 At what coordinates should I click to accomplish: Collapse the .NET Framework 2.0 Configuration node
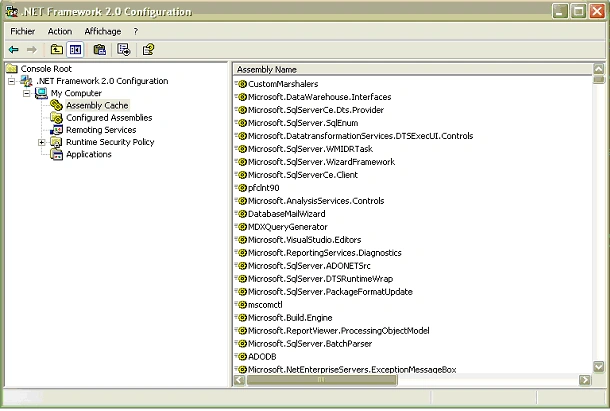[x=12, y=81]
